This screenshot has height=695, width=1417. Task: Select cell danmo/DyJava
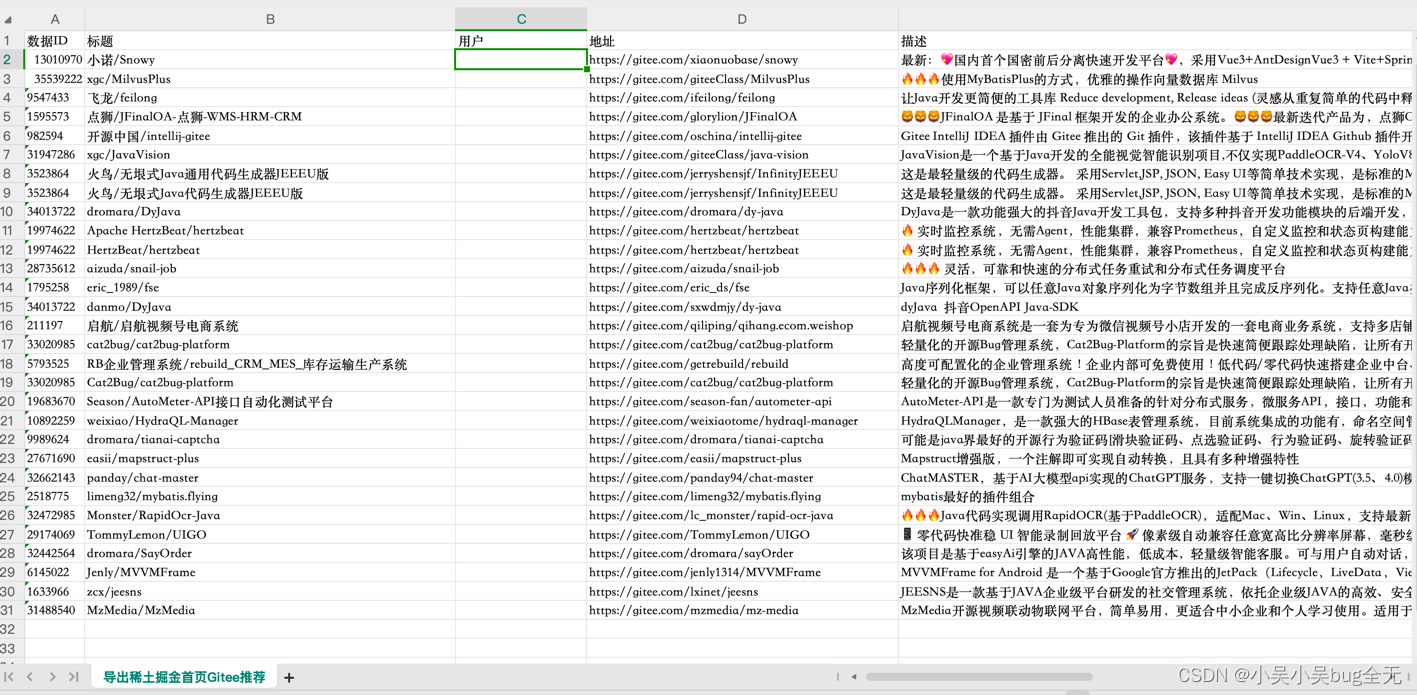(270, 307)
